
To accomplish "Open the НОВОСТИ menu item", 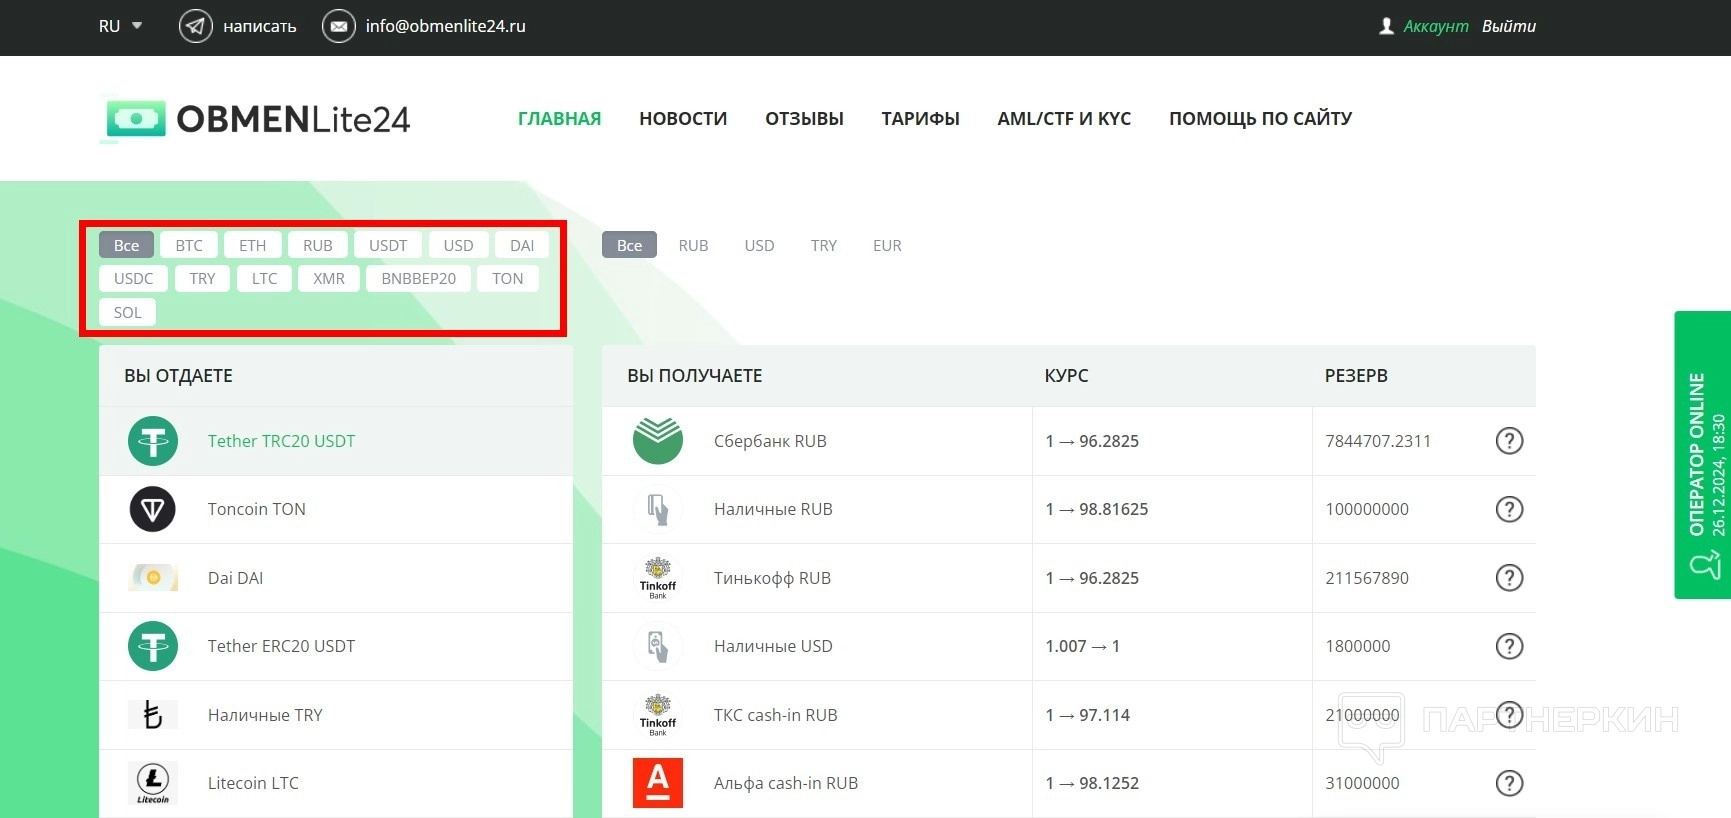I will 683,119.
